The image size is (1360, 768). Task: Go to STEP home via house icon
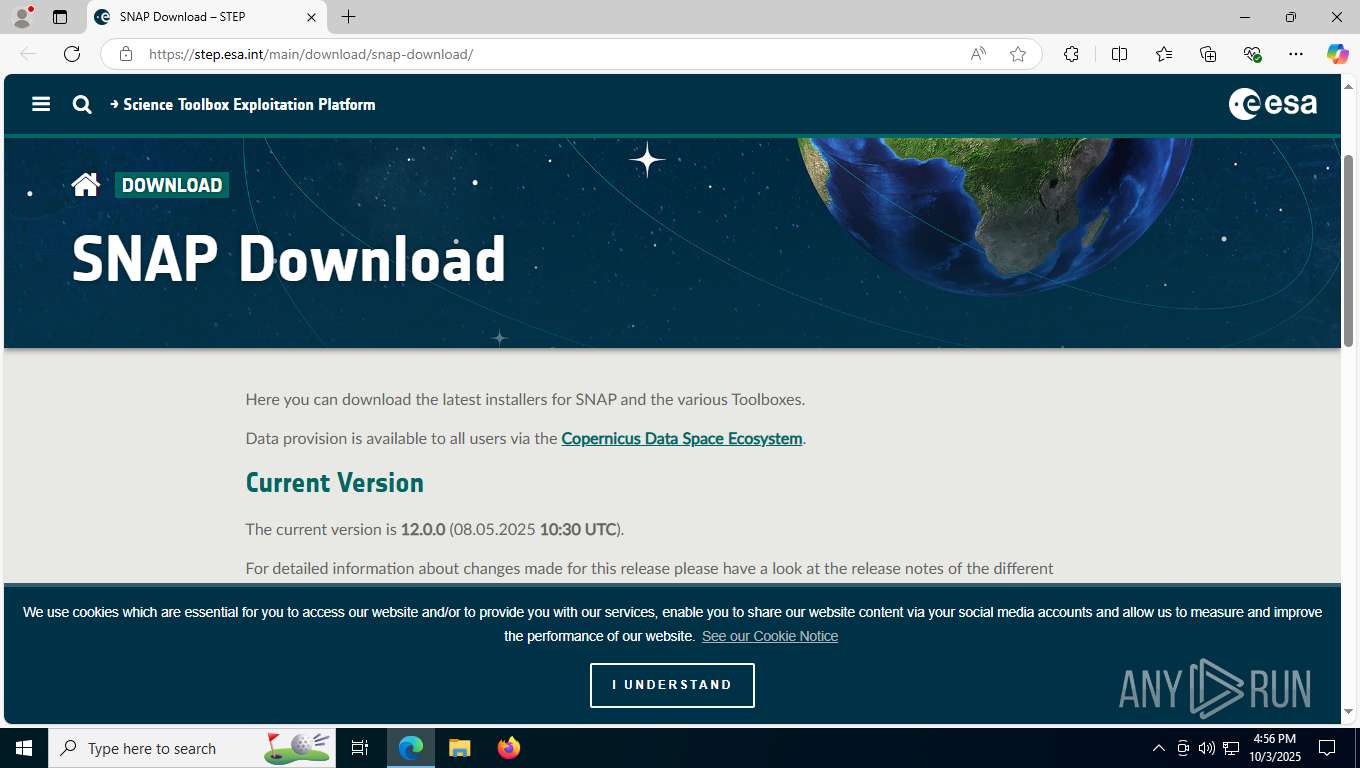(86, 185)
